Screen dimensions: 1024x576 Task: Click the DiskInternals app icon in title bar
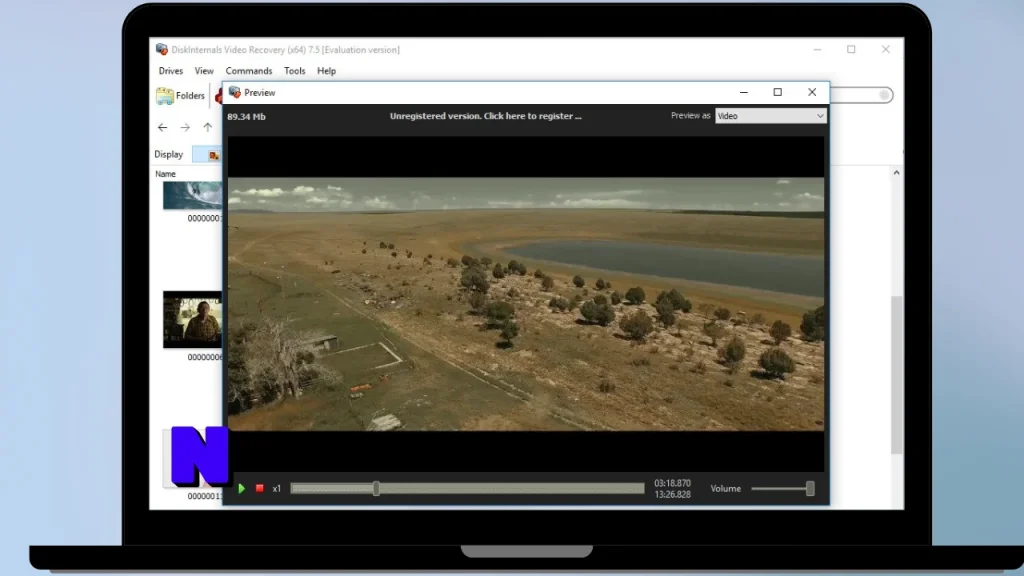[161, 50]
